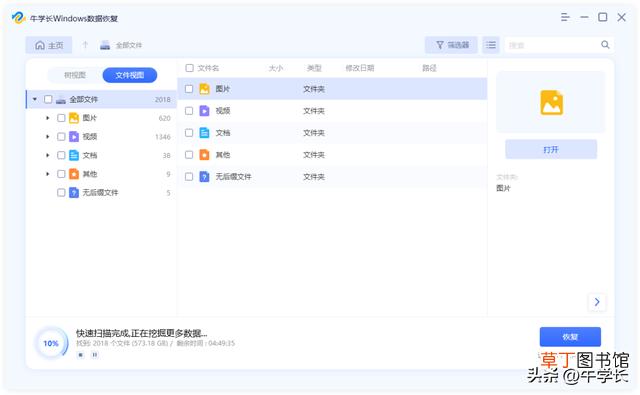Viewport: 640px width, 395px height.
Task: Check the 其他 row checkbox in file list
Action: (x=189, y=155)
